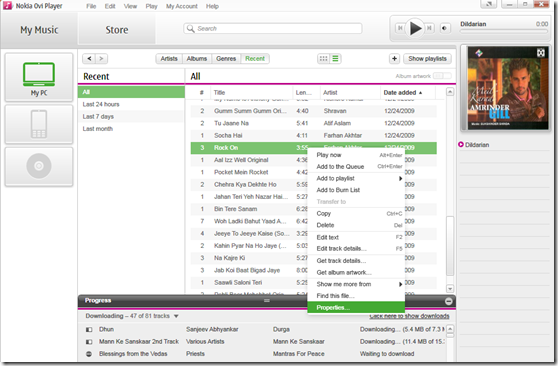Select the Tu Jaane Na track row
558x366 pixels.
(x=313, y=123)
